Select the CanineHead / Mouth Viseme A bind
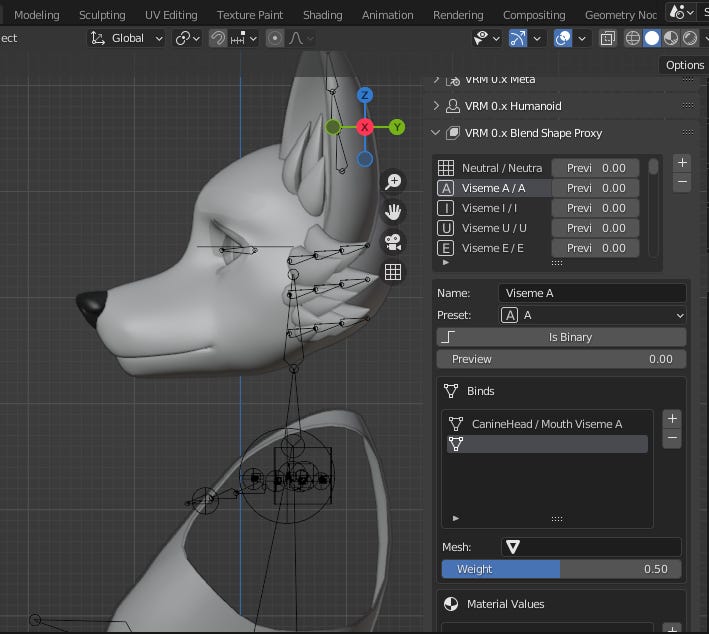The image size is (709, 634). [548, 424]
